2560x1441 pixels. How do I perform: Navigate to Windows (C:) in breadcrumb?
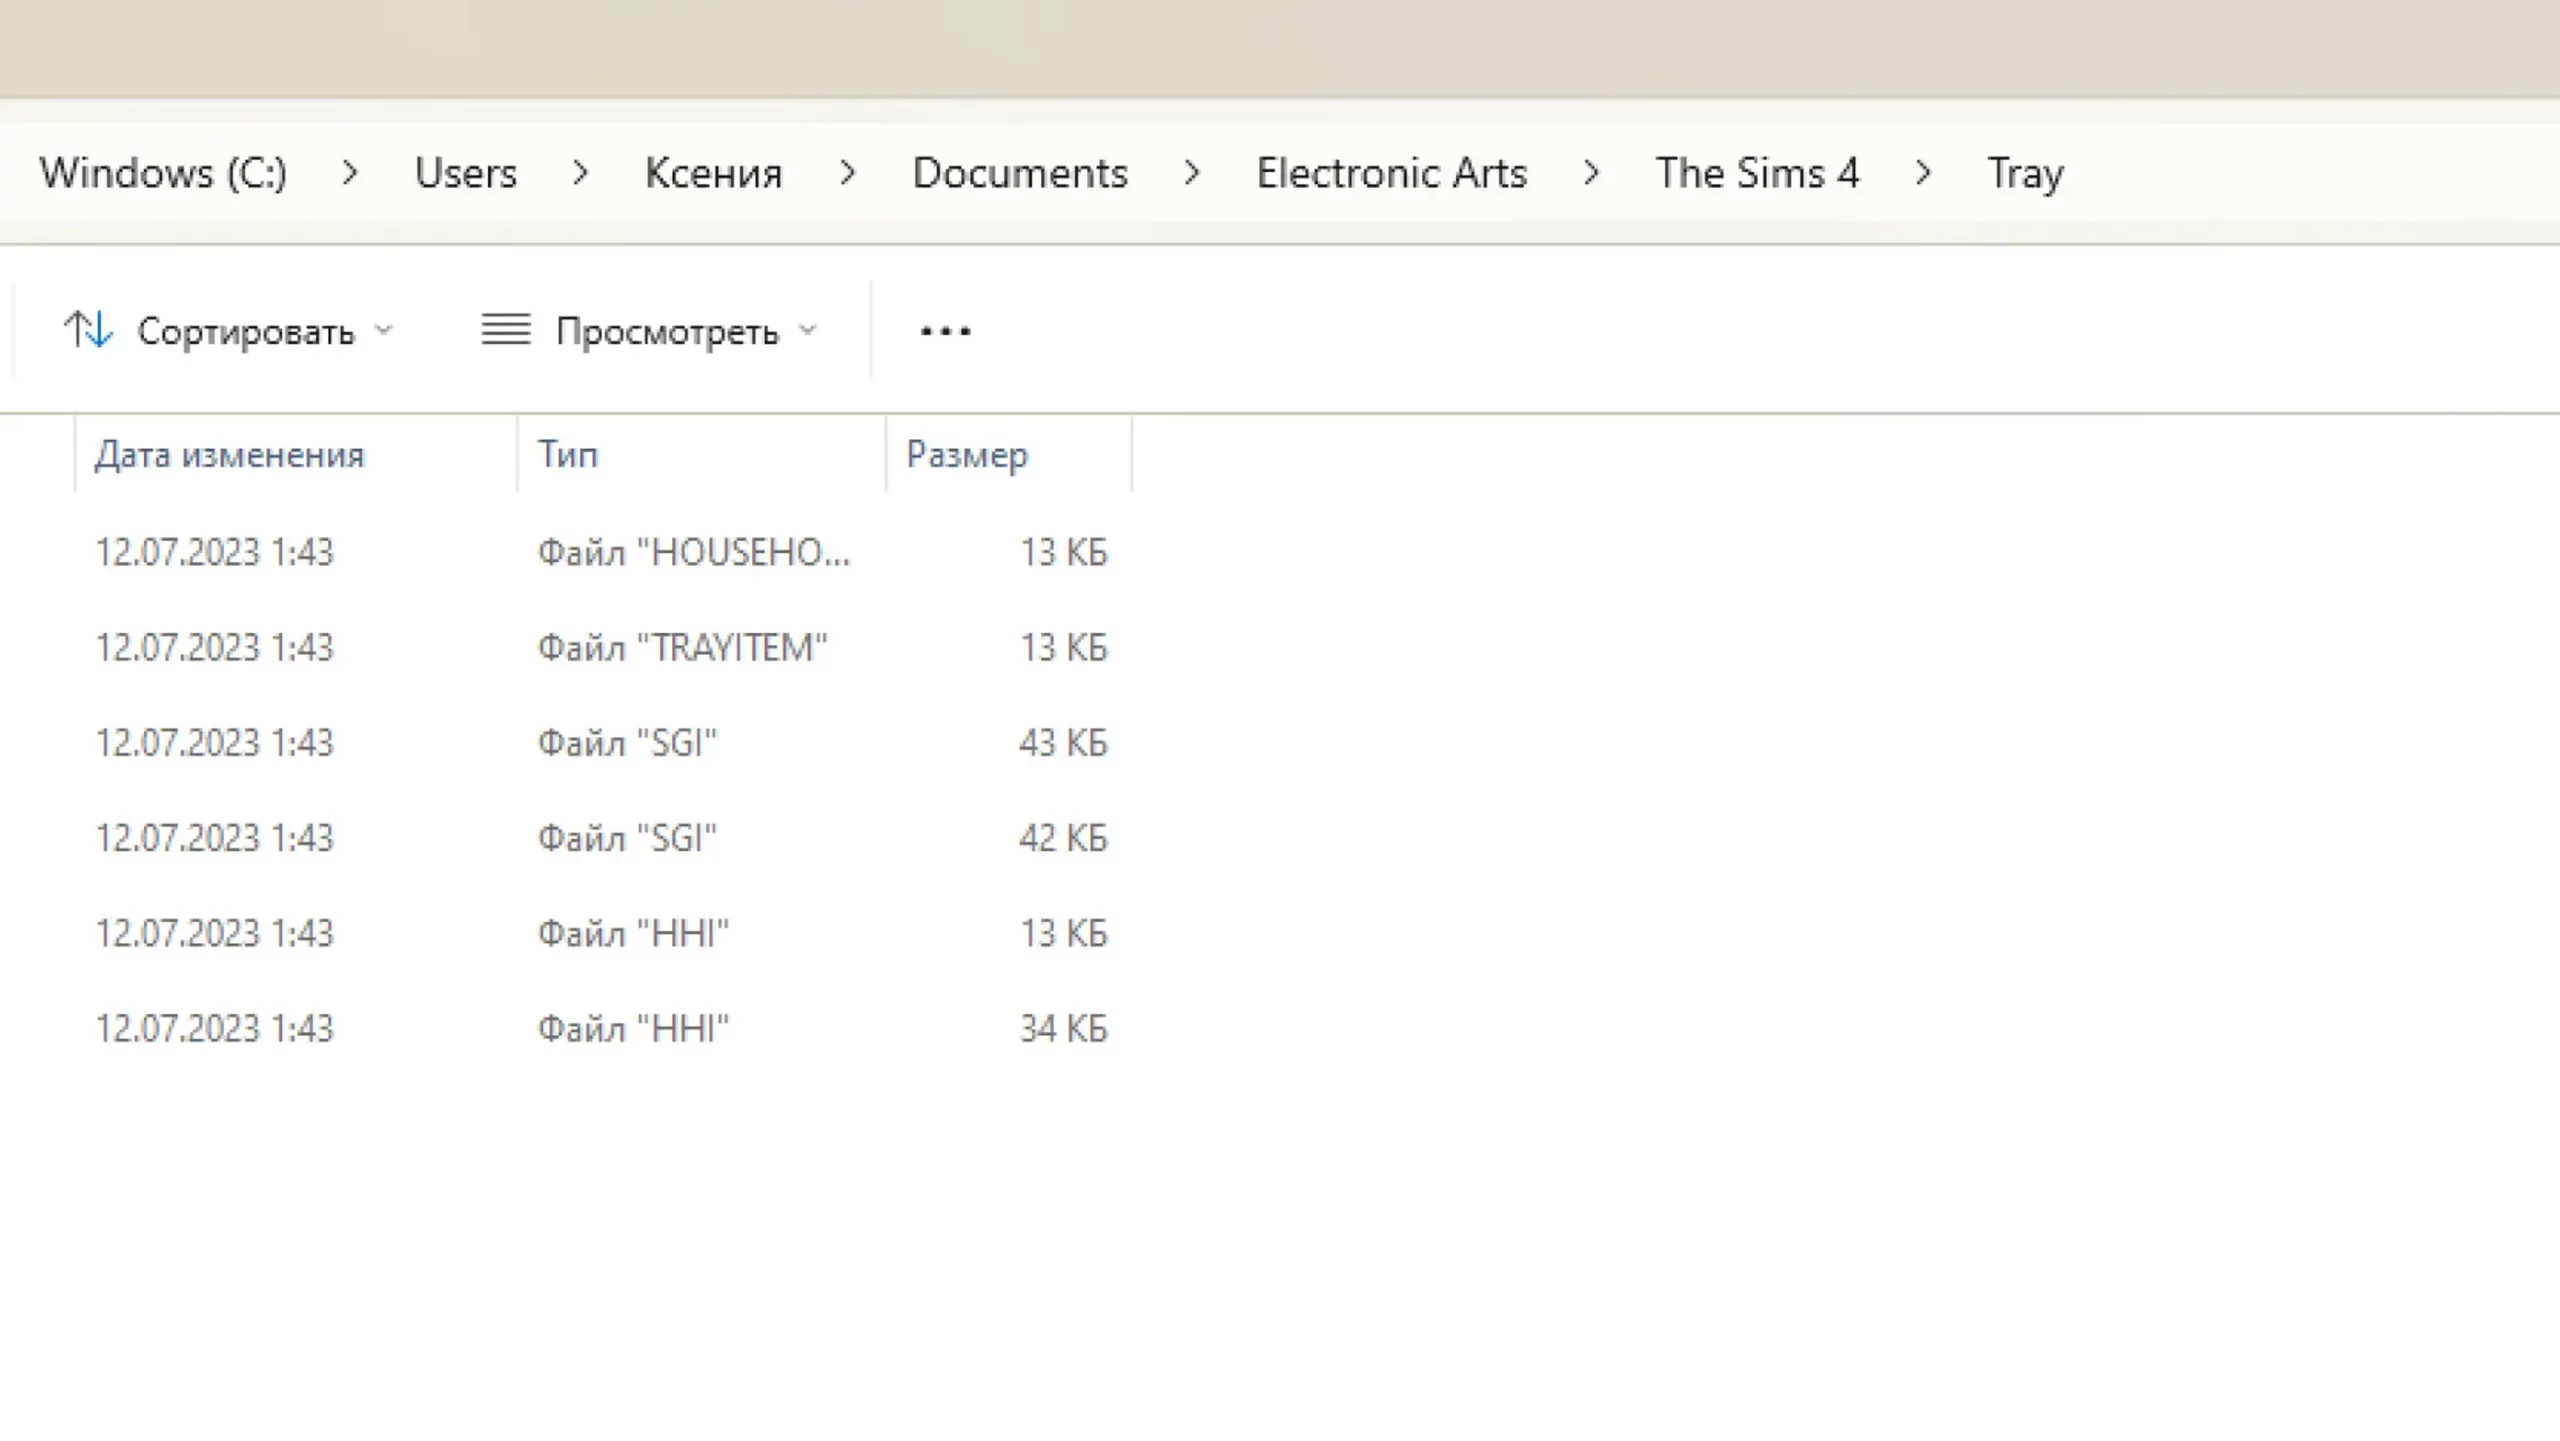(163, 173)
